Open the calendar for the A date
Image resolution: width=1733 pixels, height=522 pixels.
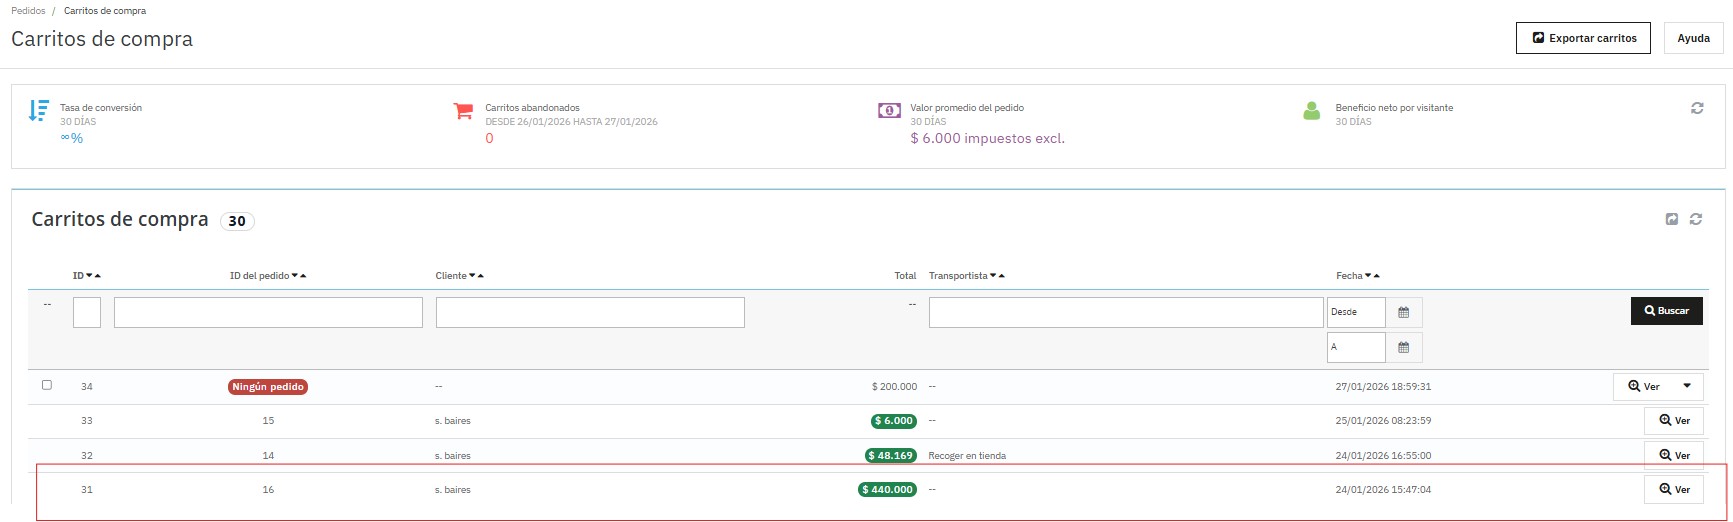[1403, 347]
